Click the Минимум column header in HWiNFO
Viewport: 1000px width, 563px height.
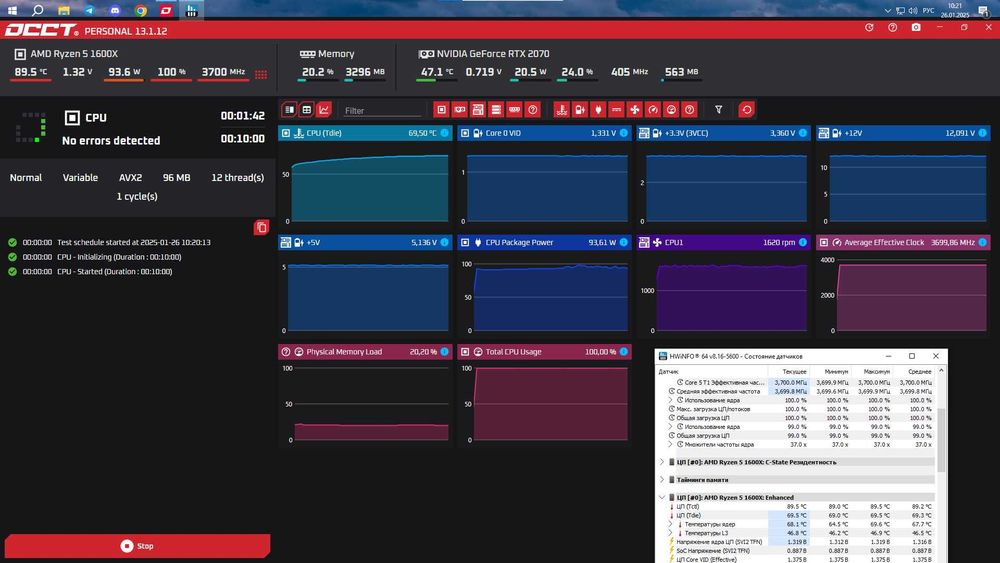831,371
